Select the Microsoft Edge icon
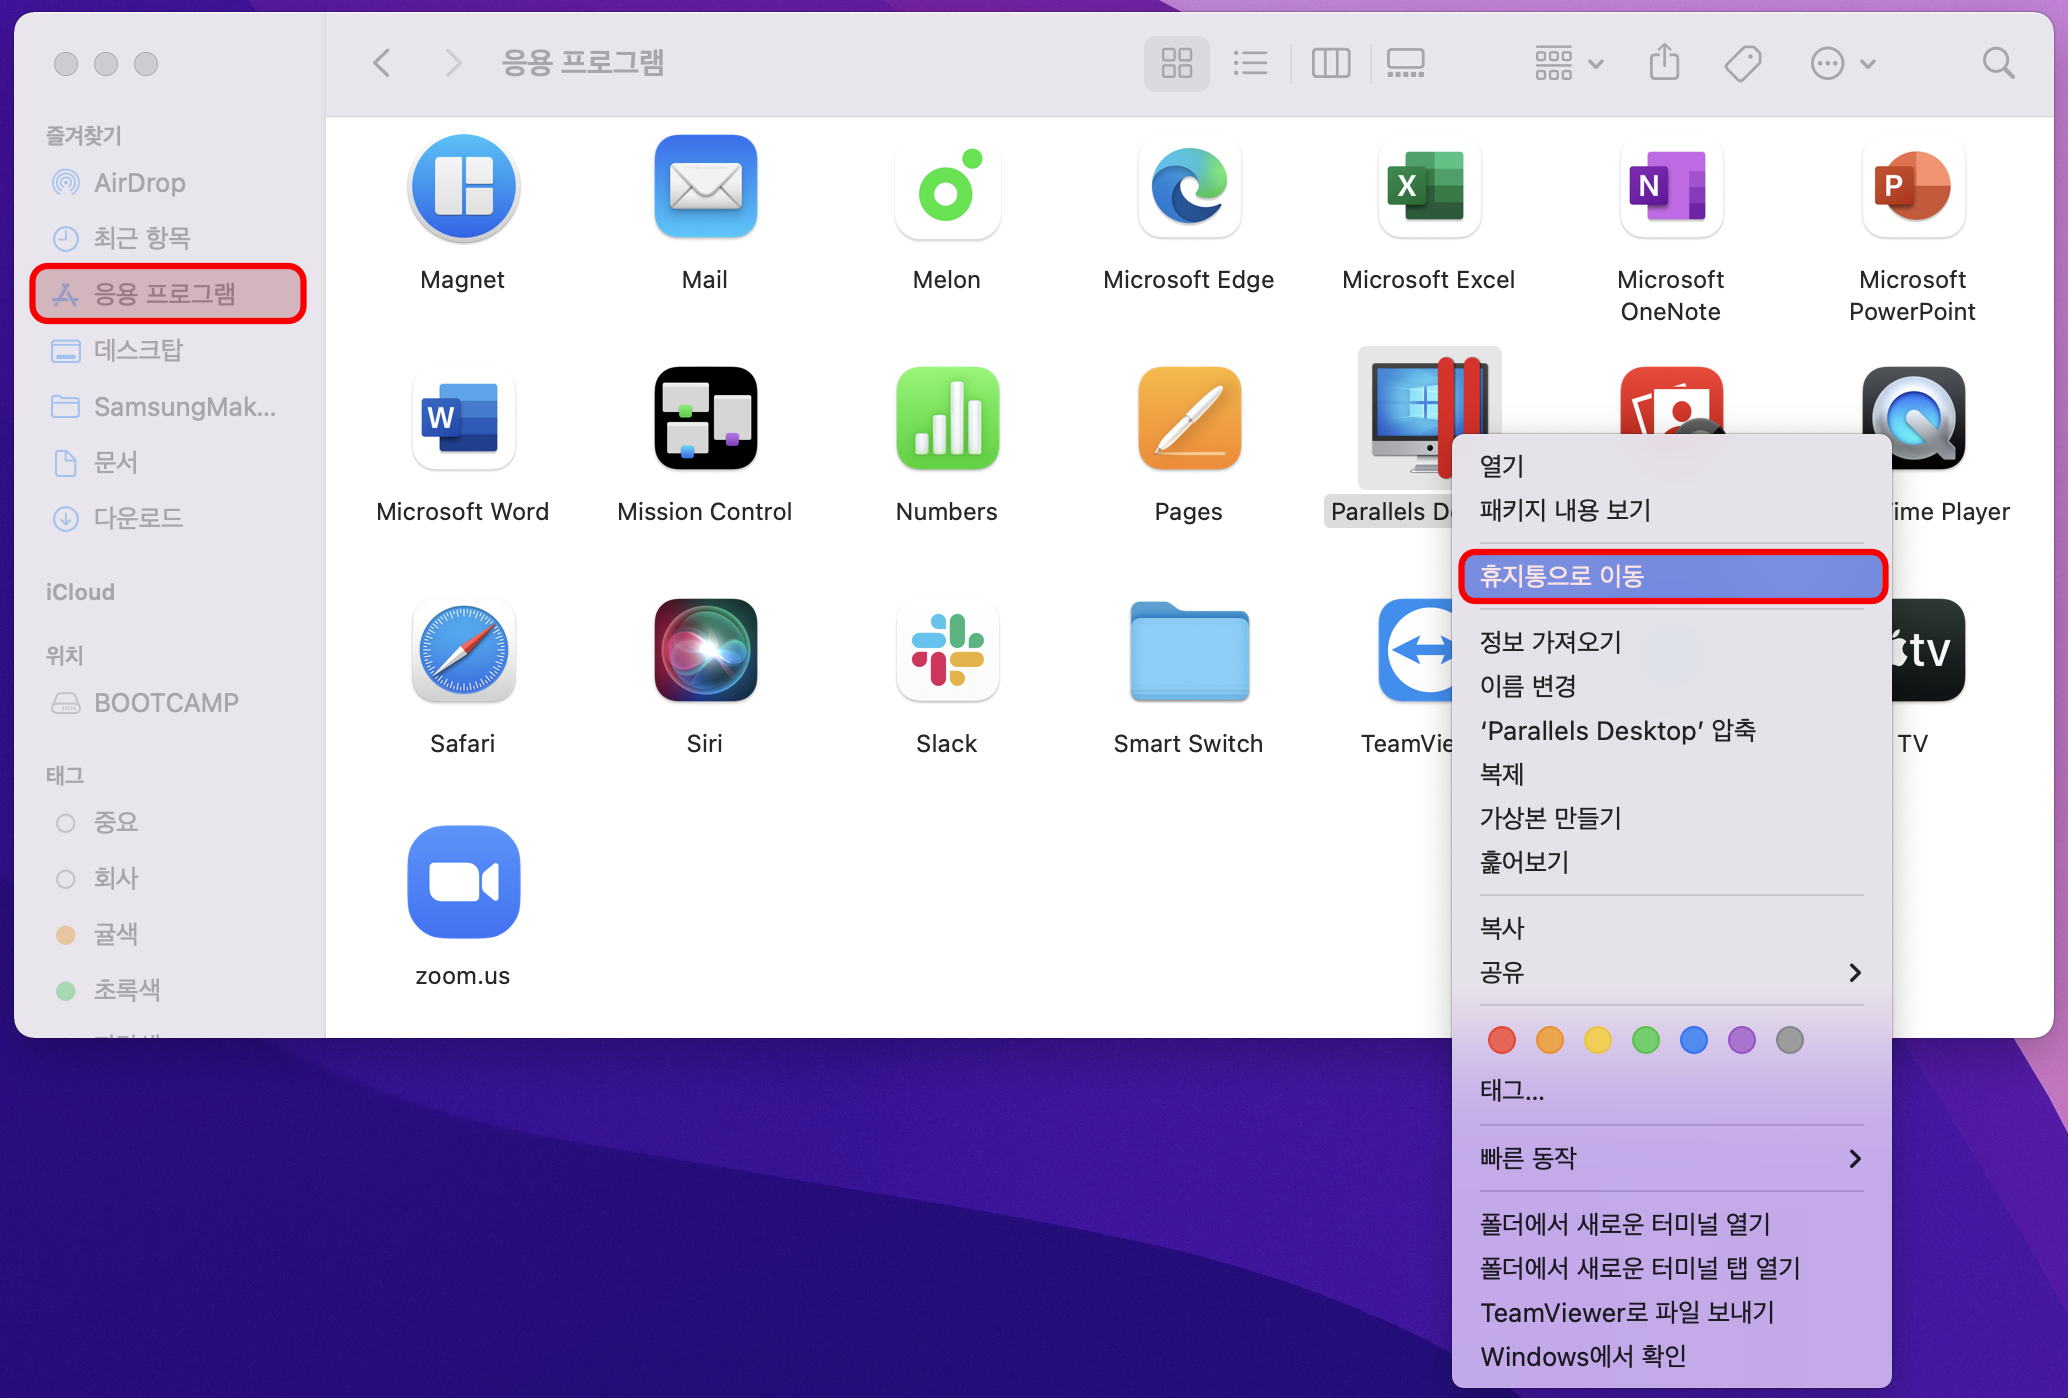Image resolution: width=2068 pixels, height=1398 pixels. [1188, 187]
